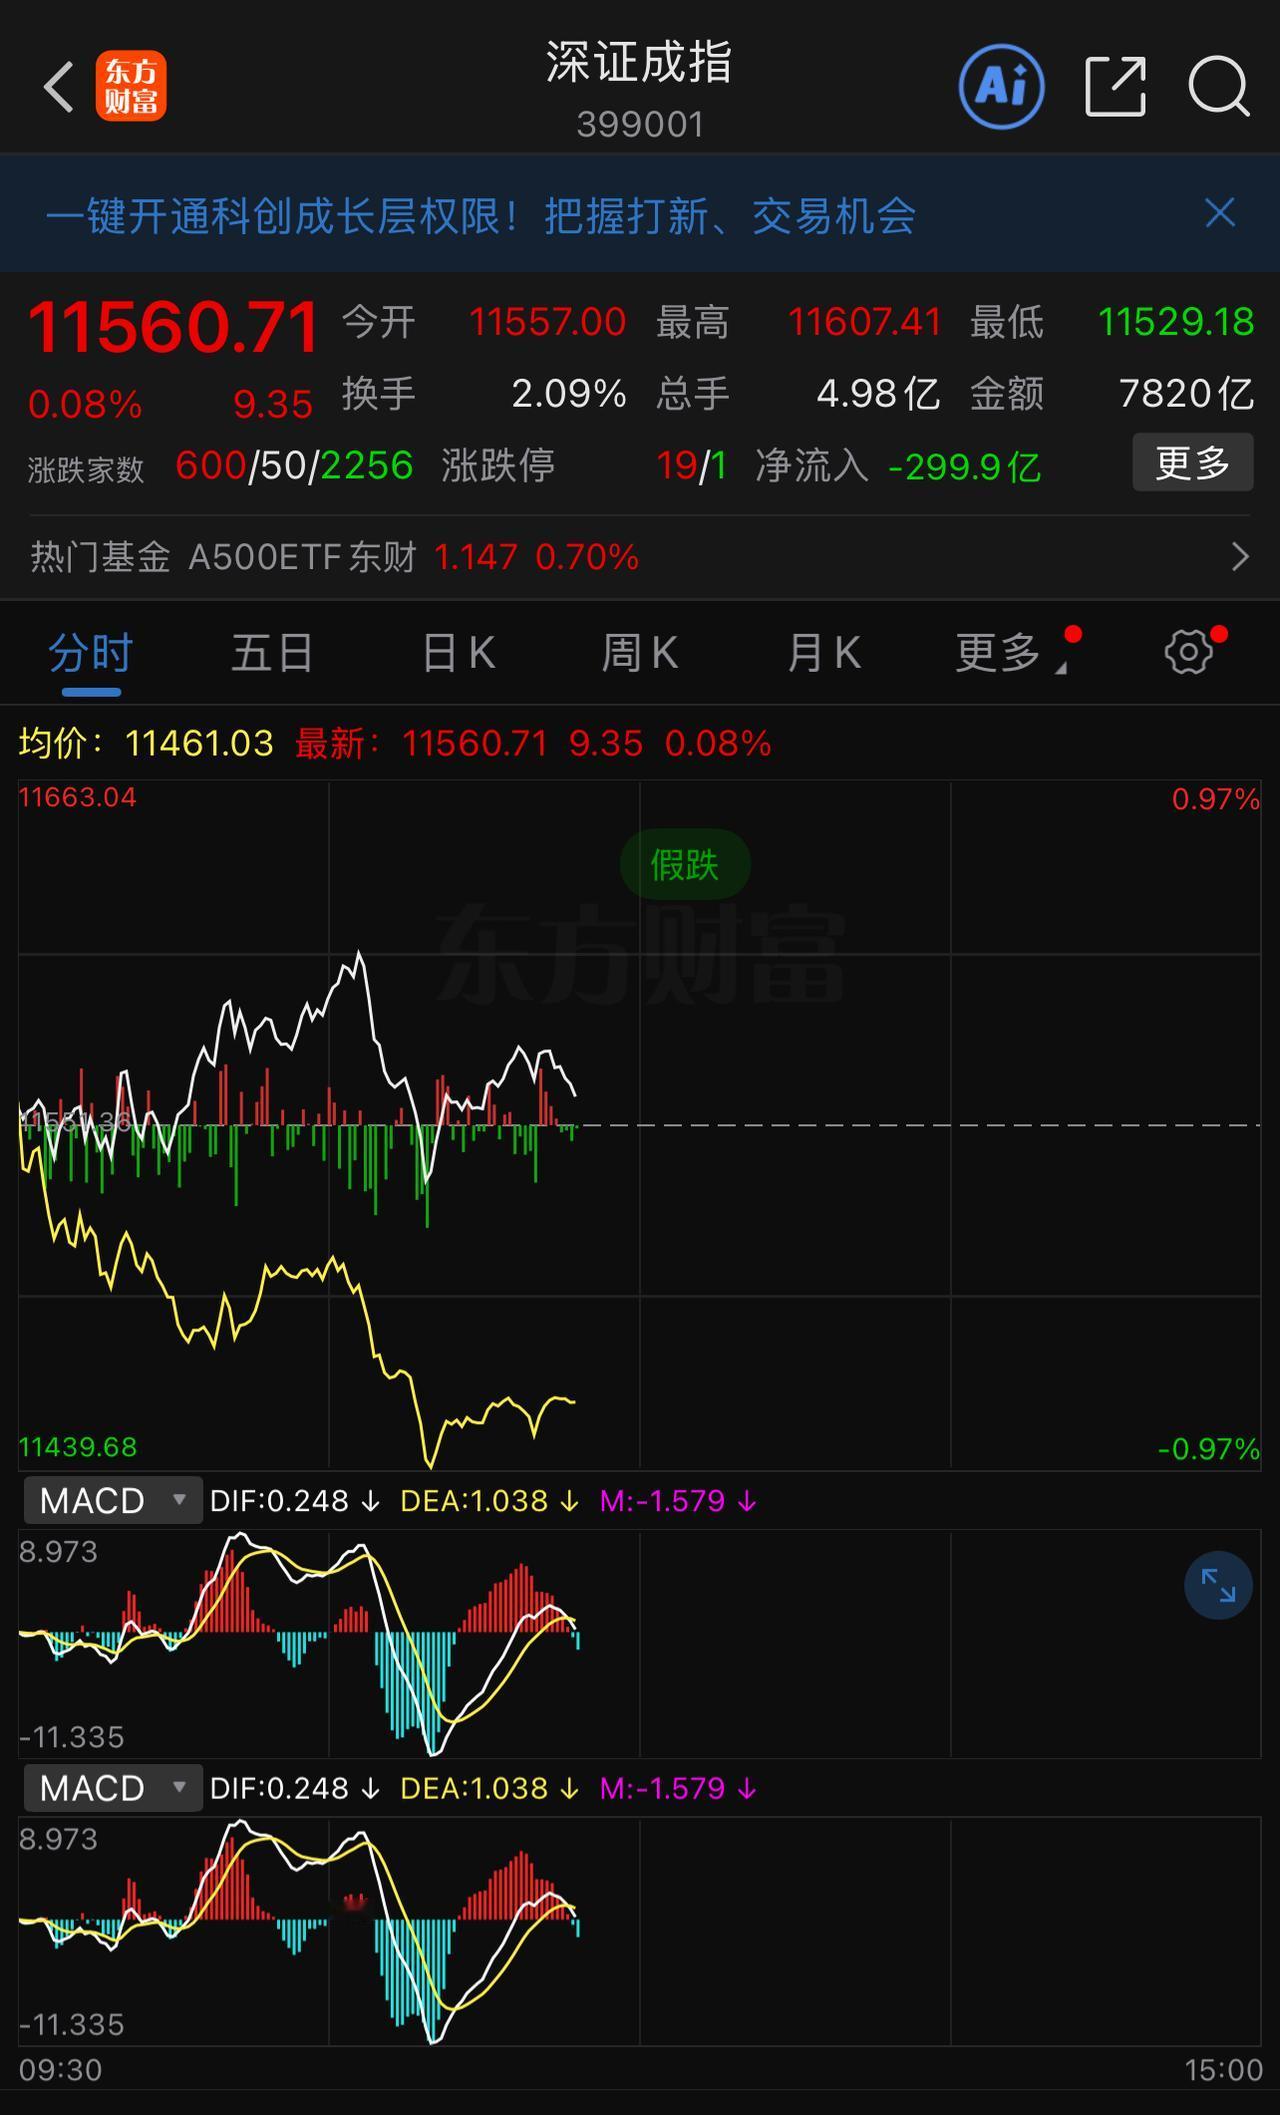1280x2115 pixels.
Task: Tap the chart upper bound 11663.04
Action: 77,797
